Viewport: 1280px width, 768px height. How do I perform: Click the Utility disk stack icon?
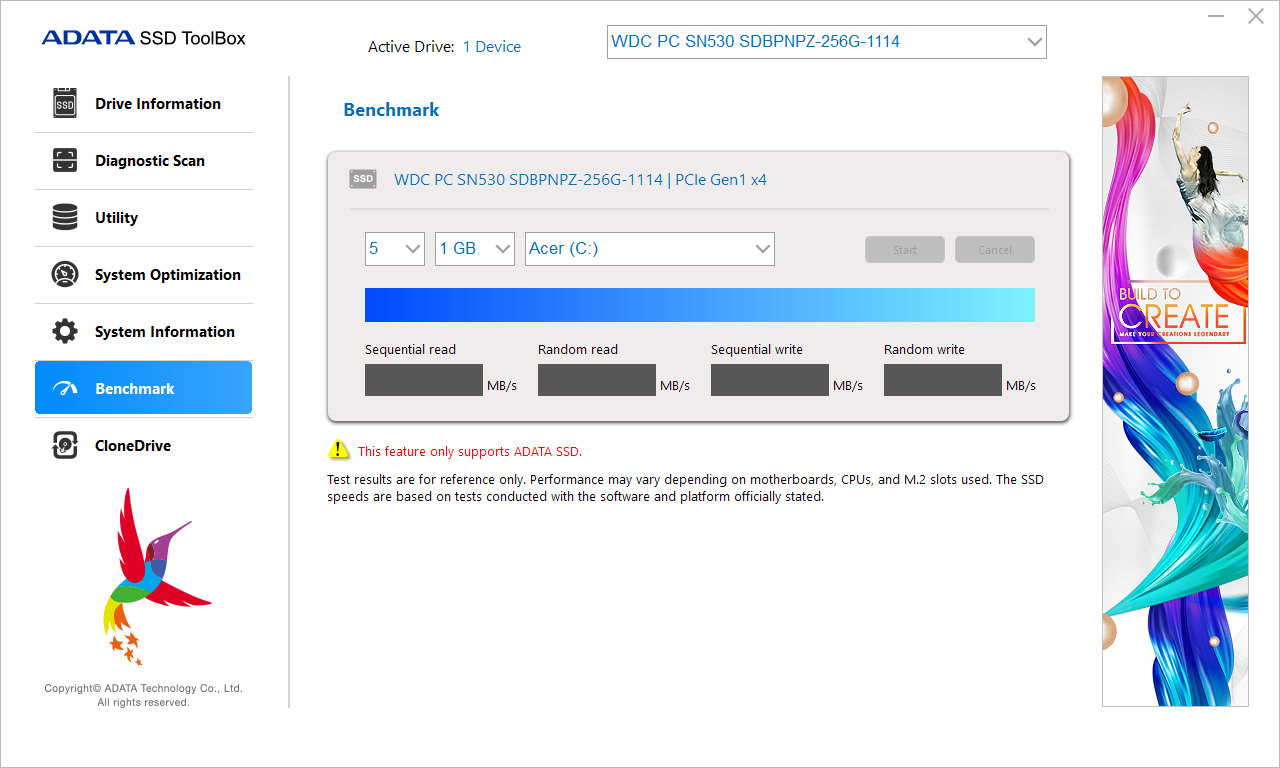pos(65,218)
